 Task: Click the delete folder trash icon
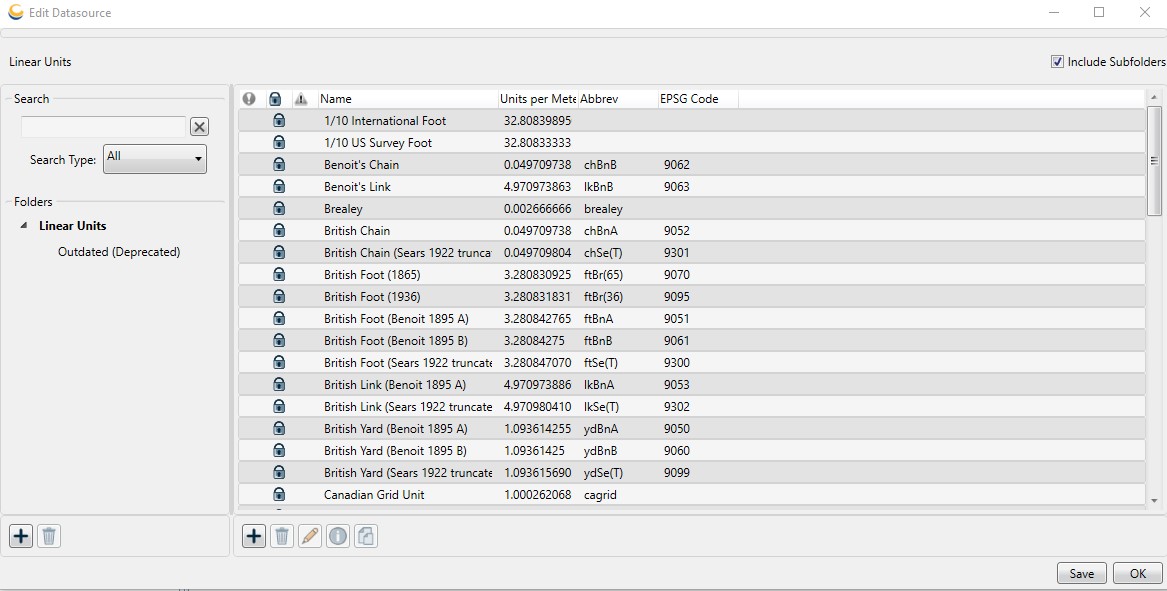[49, 536]
